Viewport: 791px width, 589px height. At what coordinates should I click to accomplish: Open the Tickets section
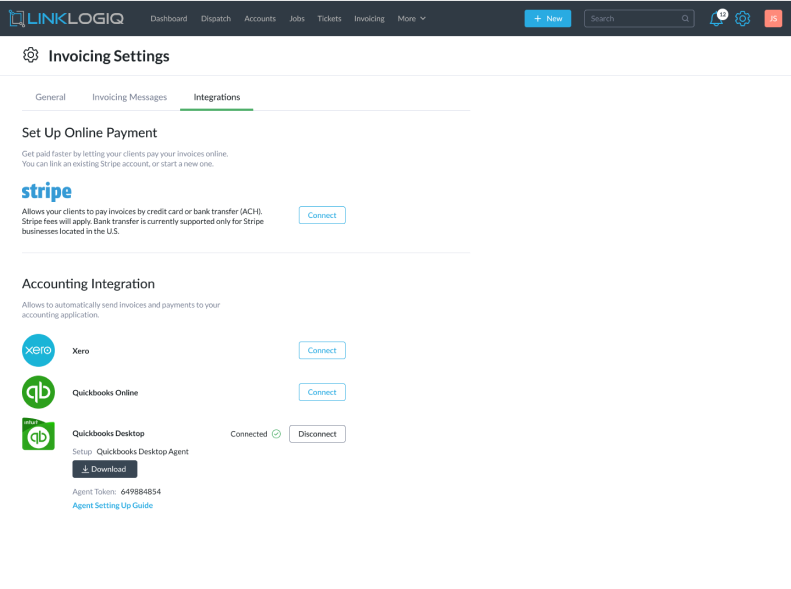click(x=329, y=19)
